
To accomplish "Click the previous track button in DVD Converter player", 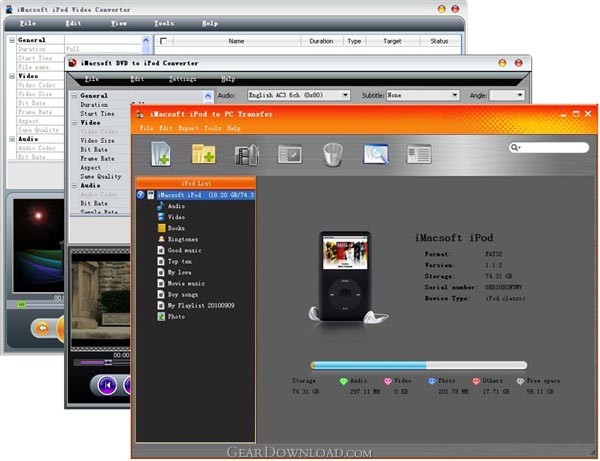I will pyautogui.click(x=107, y=385).
